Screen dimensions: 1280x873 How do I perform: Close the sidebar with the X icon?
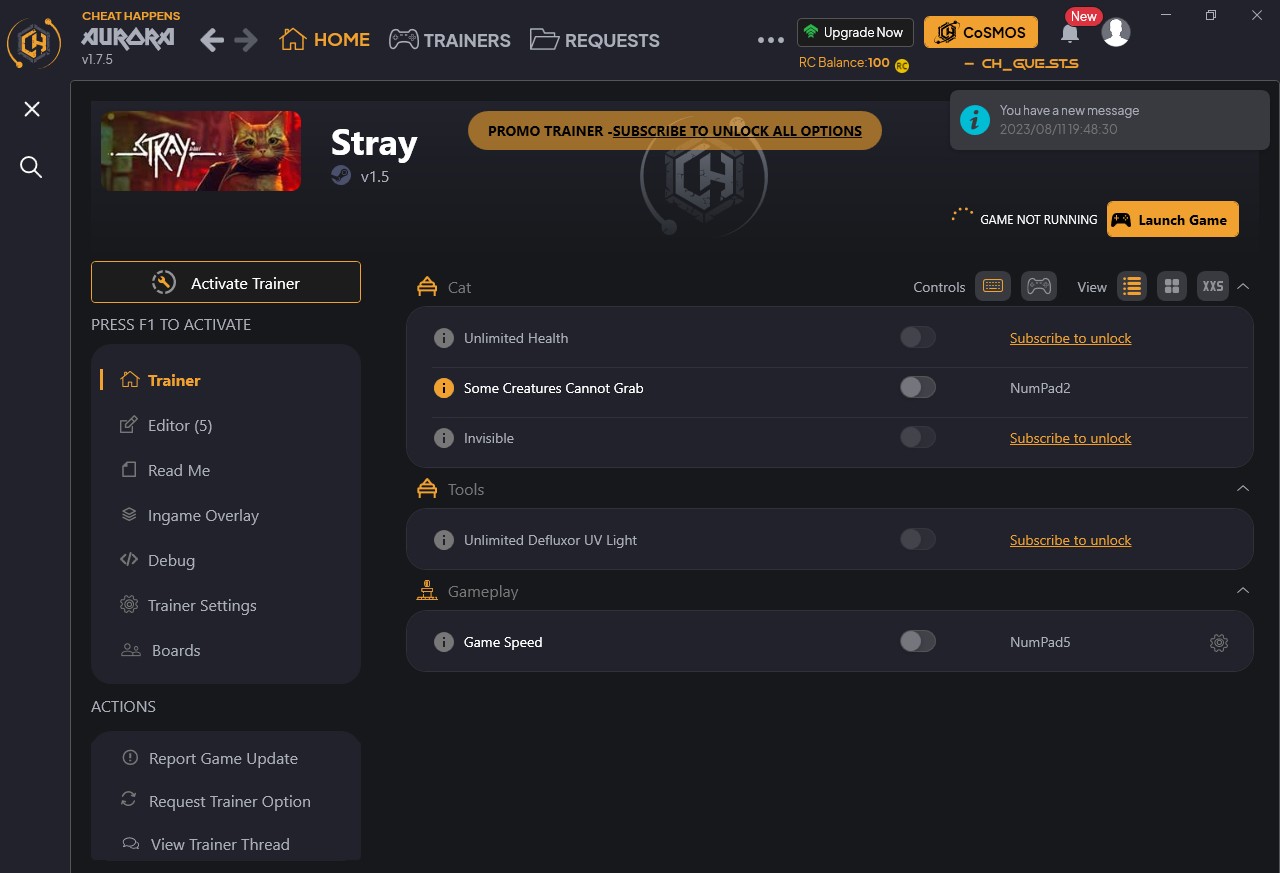pos(32,109)
